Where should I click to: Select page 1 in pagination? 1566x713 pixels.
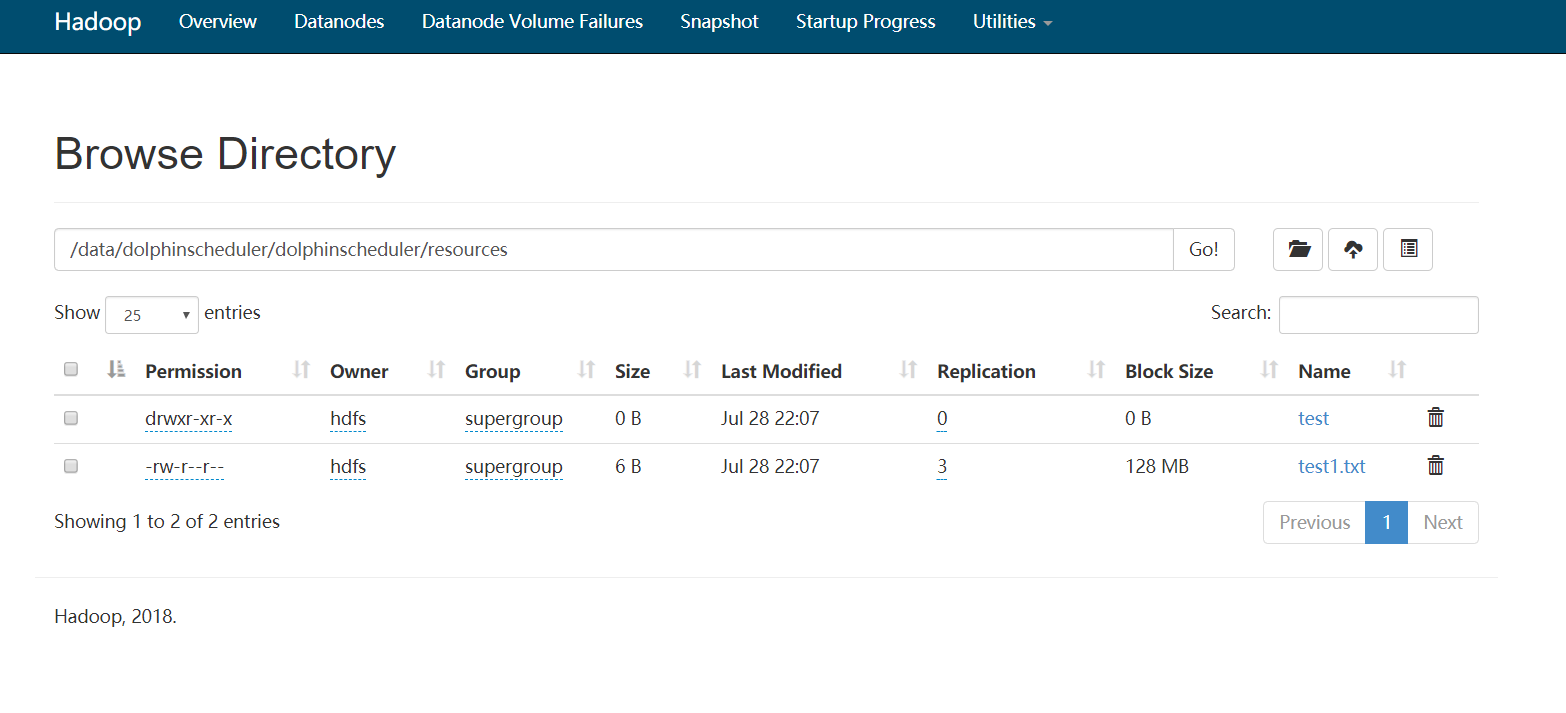1387,522
